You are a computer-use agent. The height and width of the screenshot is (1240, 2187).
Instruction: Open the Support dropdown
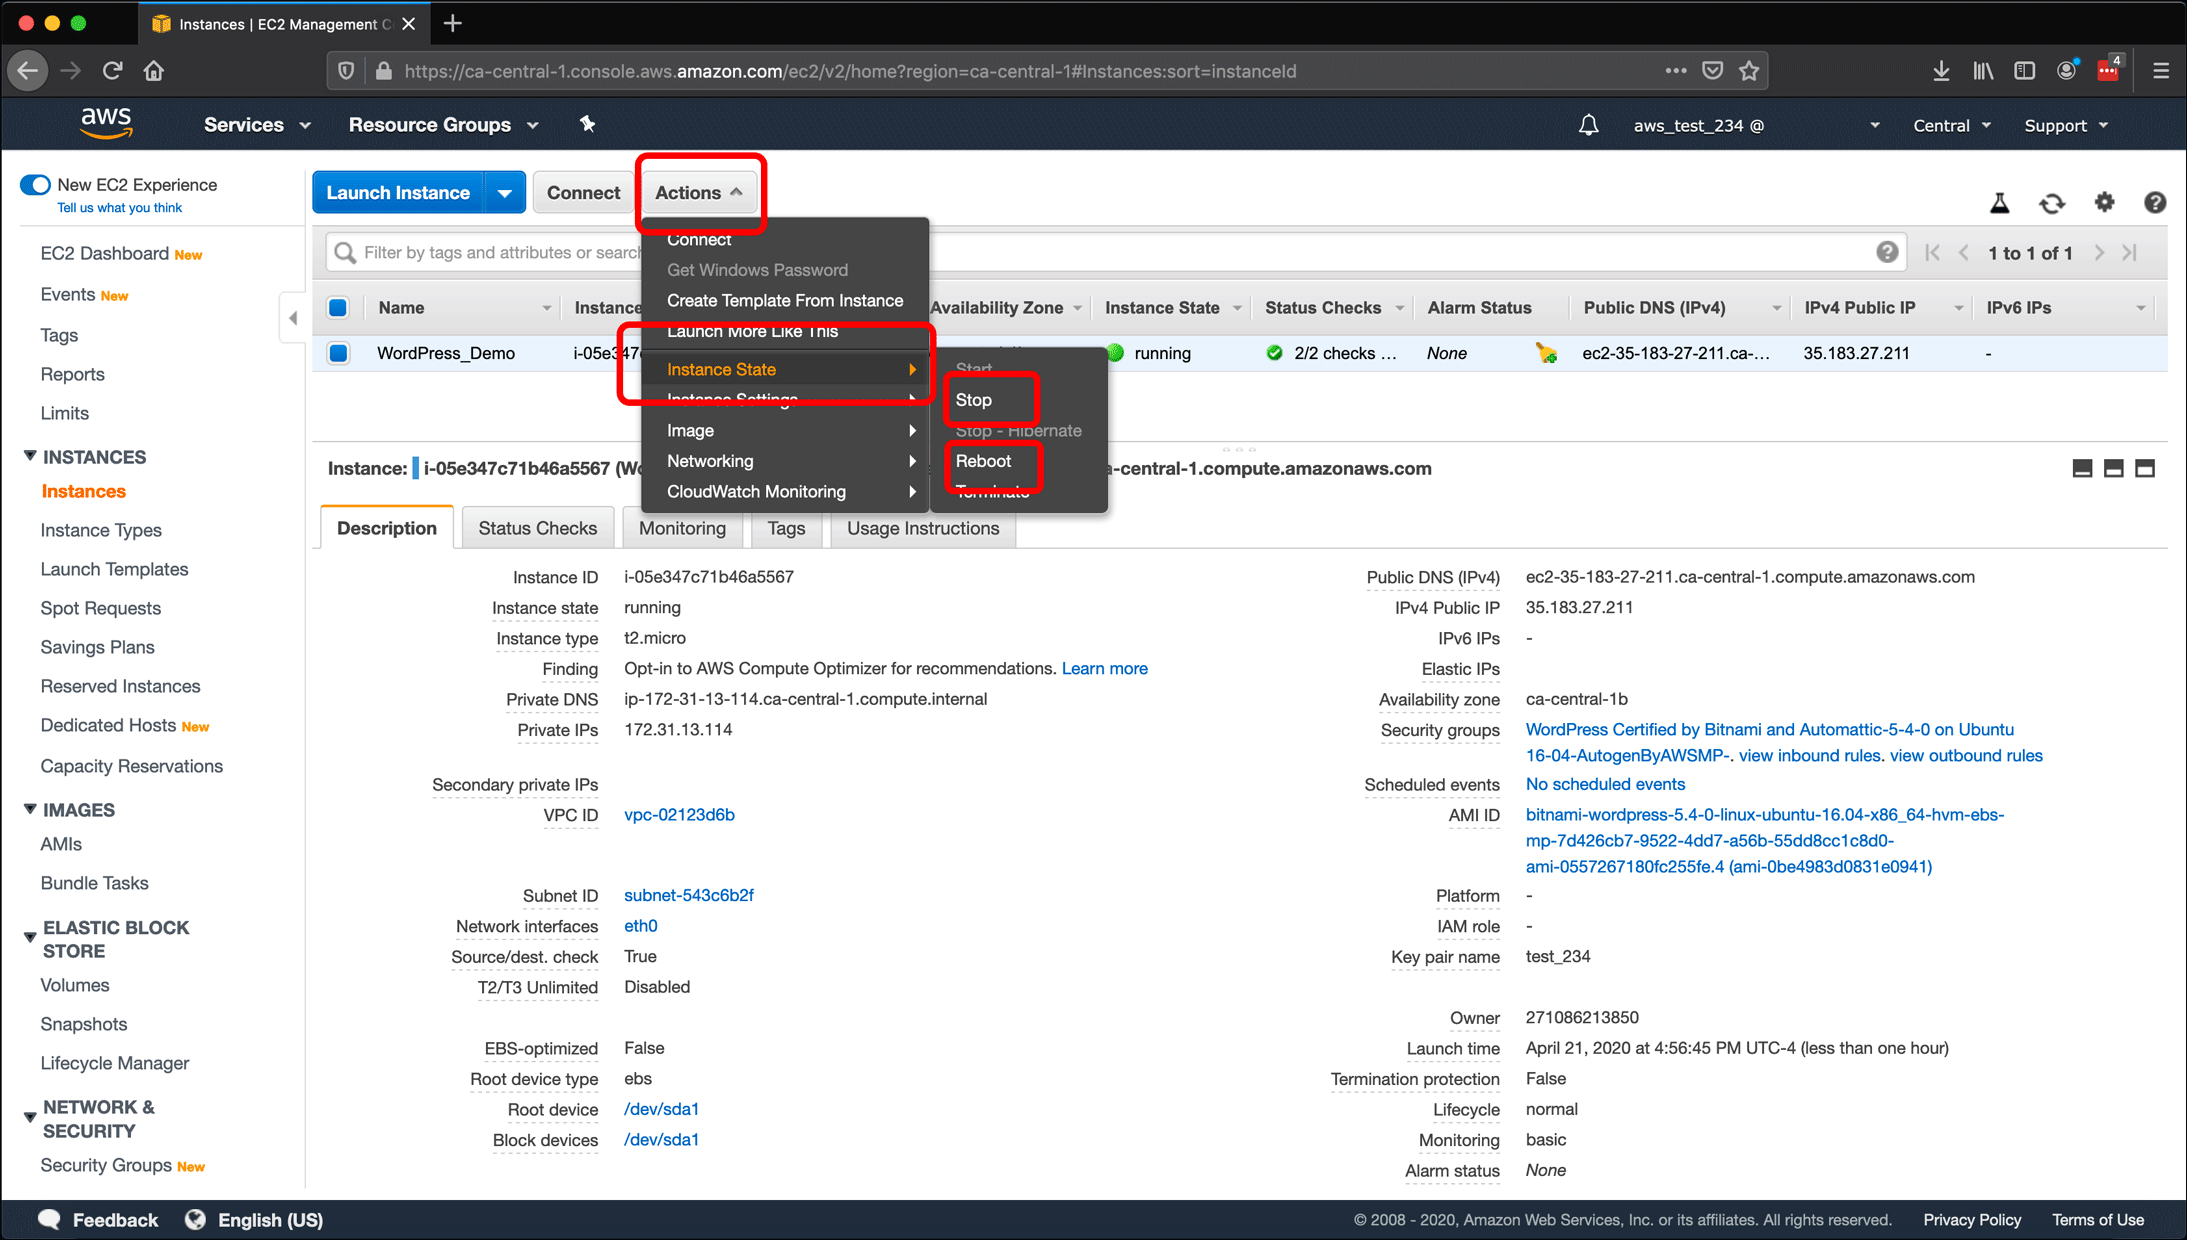coord(2066,126)
